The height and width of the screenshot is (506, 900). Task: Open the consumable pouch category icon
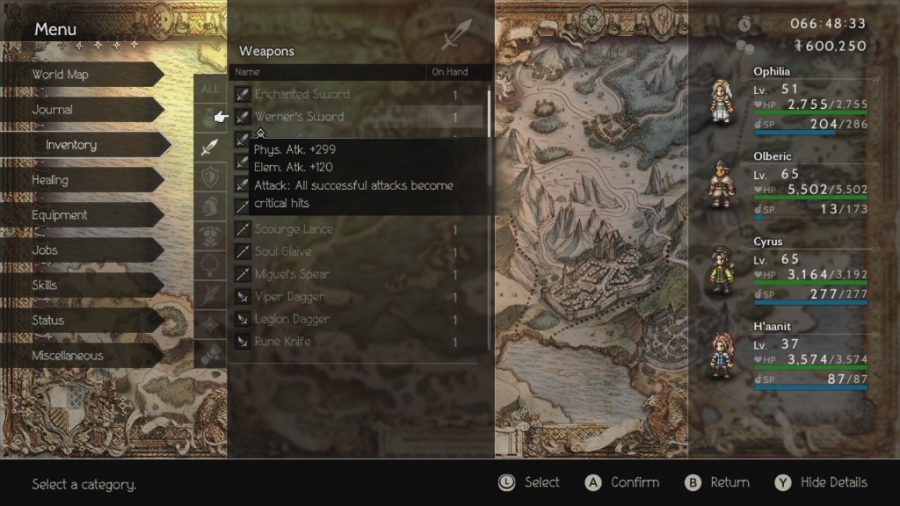(210, 118)
